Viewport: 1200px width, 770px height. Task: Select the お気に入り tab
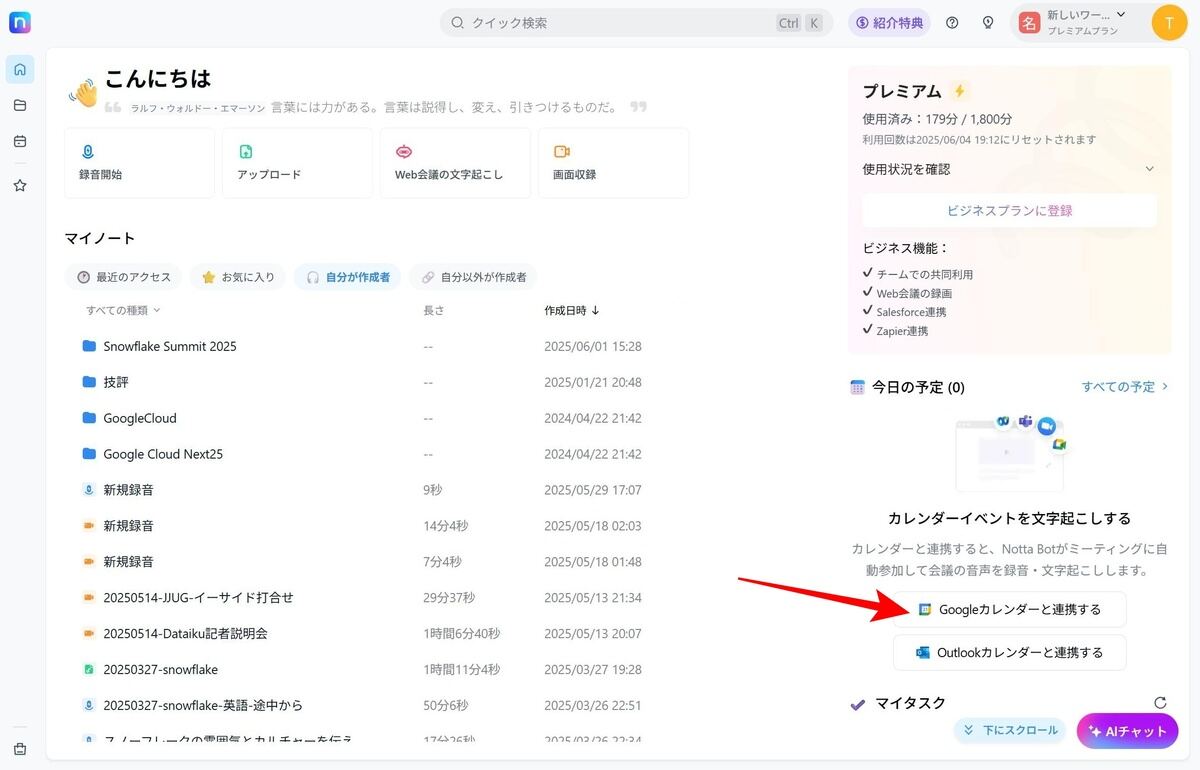tap(238, 277)
